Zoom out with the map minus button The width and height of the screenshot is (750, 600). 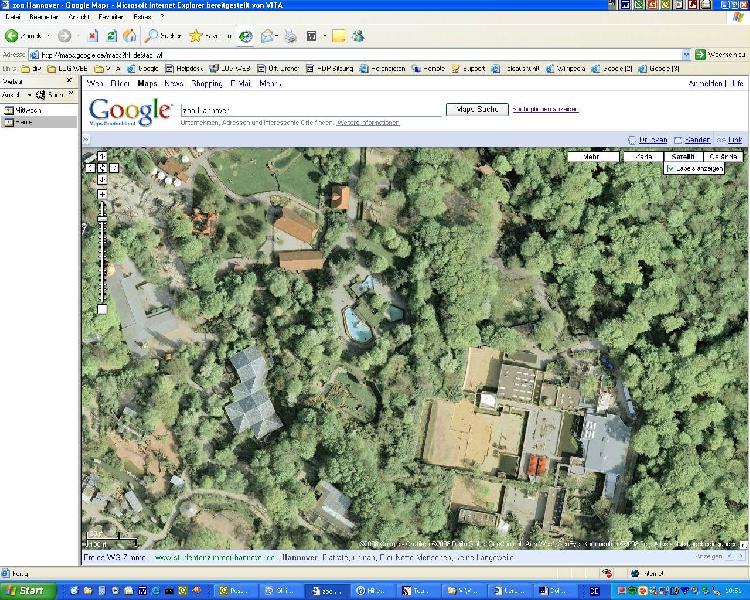[x=102, y=310]
